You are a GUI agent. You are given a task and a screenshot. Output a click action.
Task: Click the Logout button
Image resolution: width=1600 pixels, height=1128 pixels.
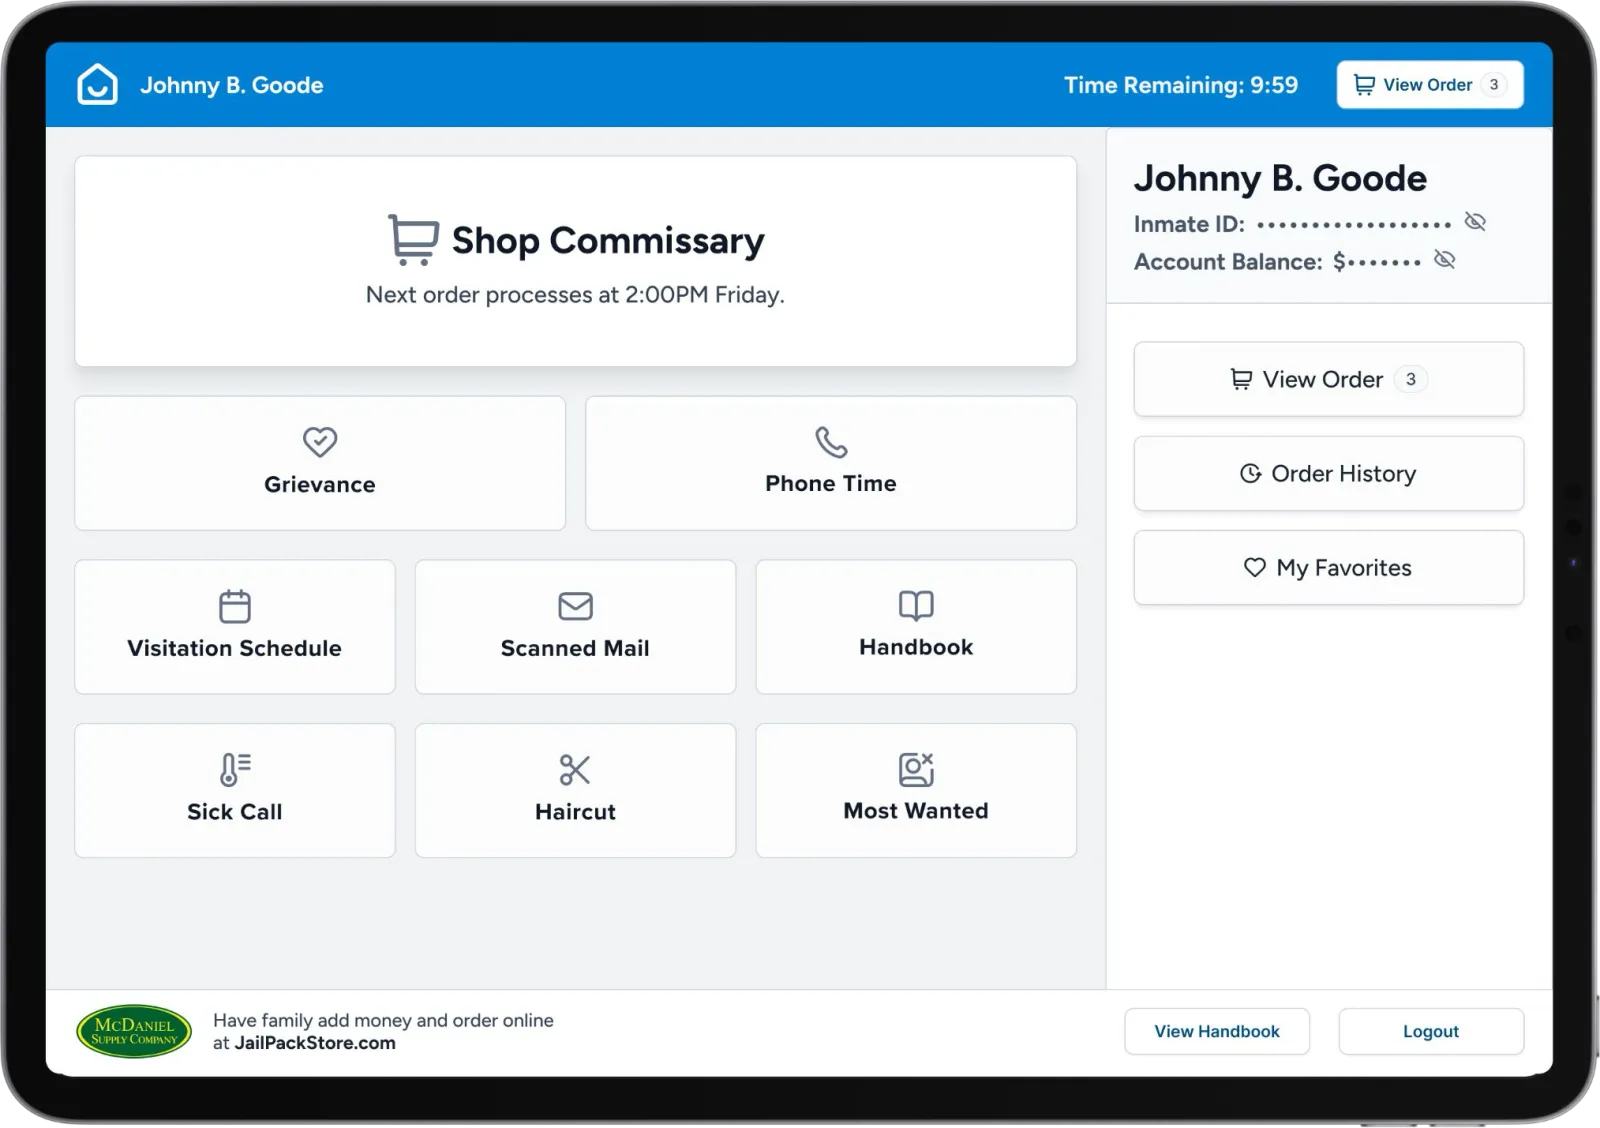[1431, 1031]
